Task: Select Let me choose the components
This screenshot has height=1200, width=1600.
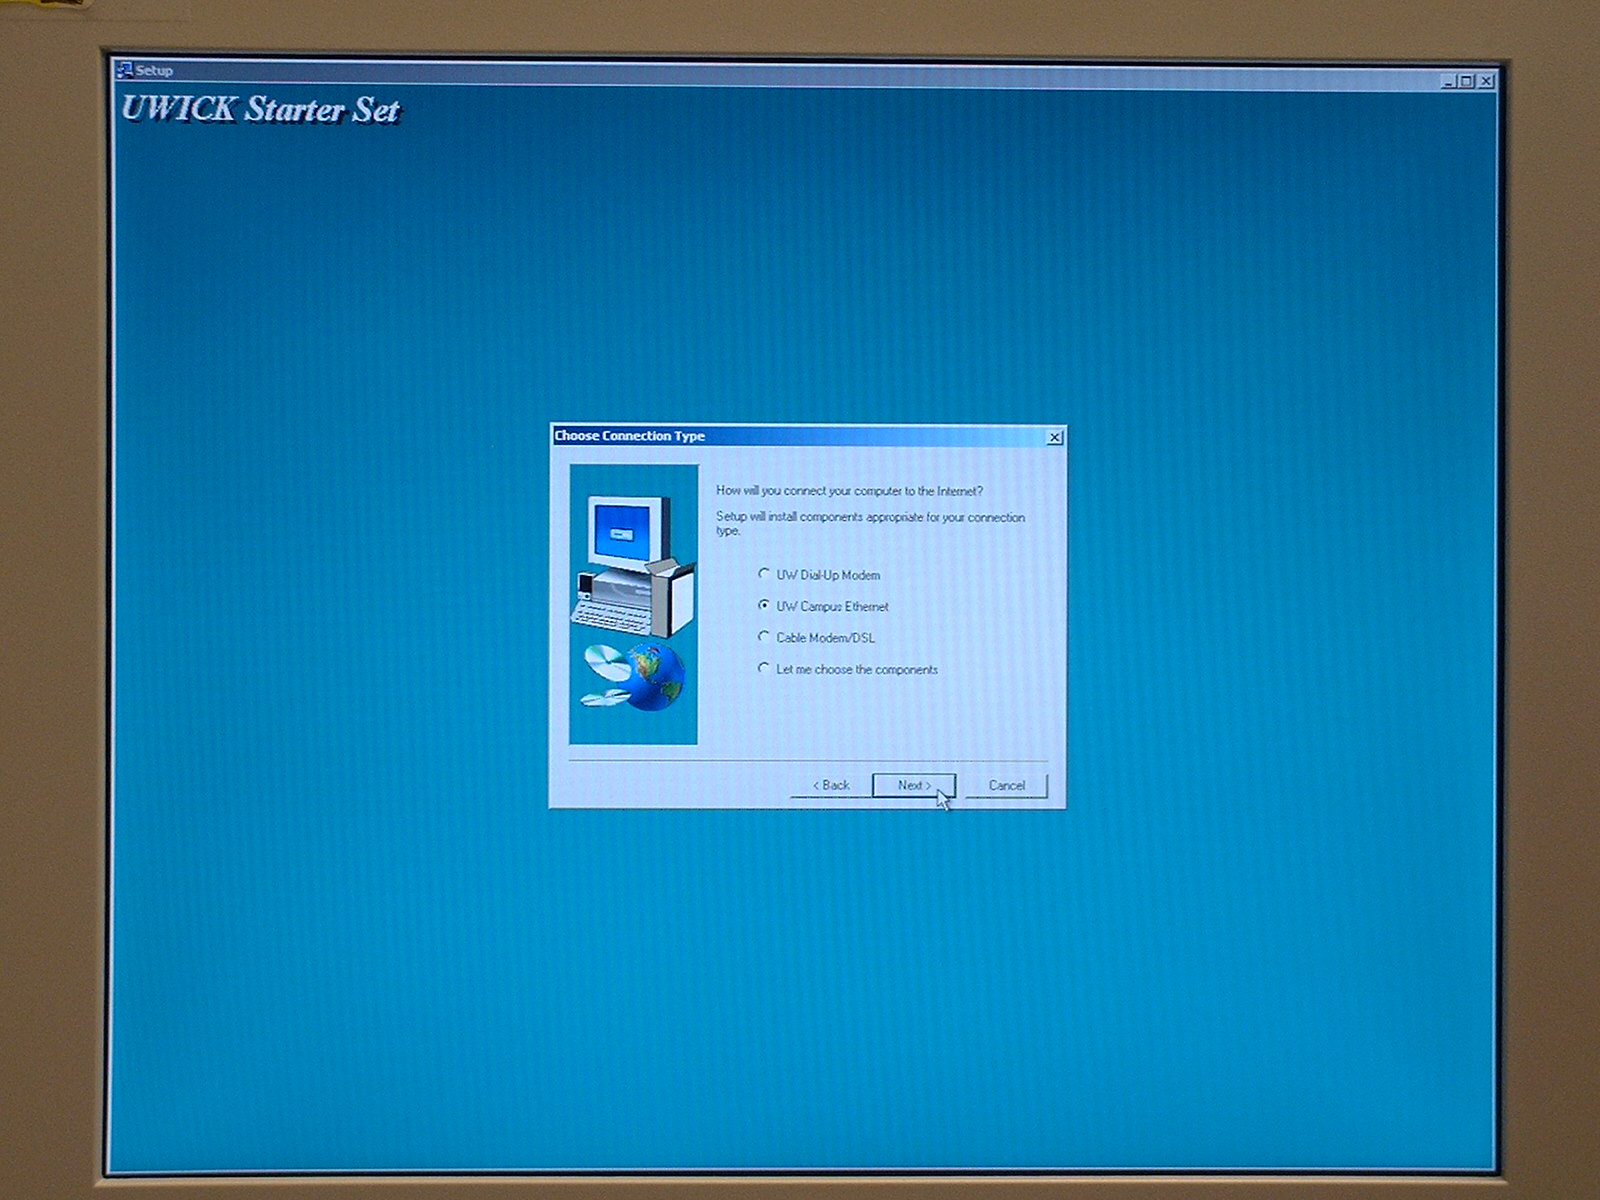Action: (764, 668)
